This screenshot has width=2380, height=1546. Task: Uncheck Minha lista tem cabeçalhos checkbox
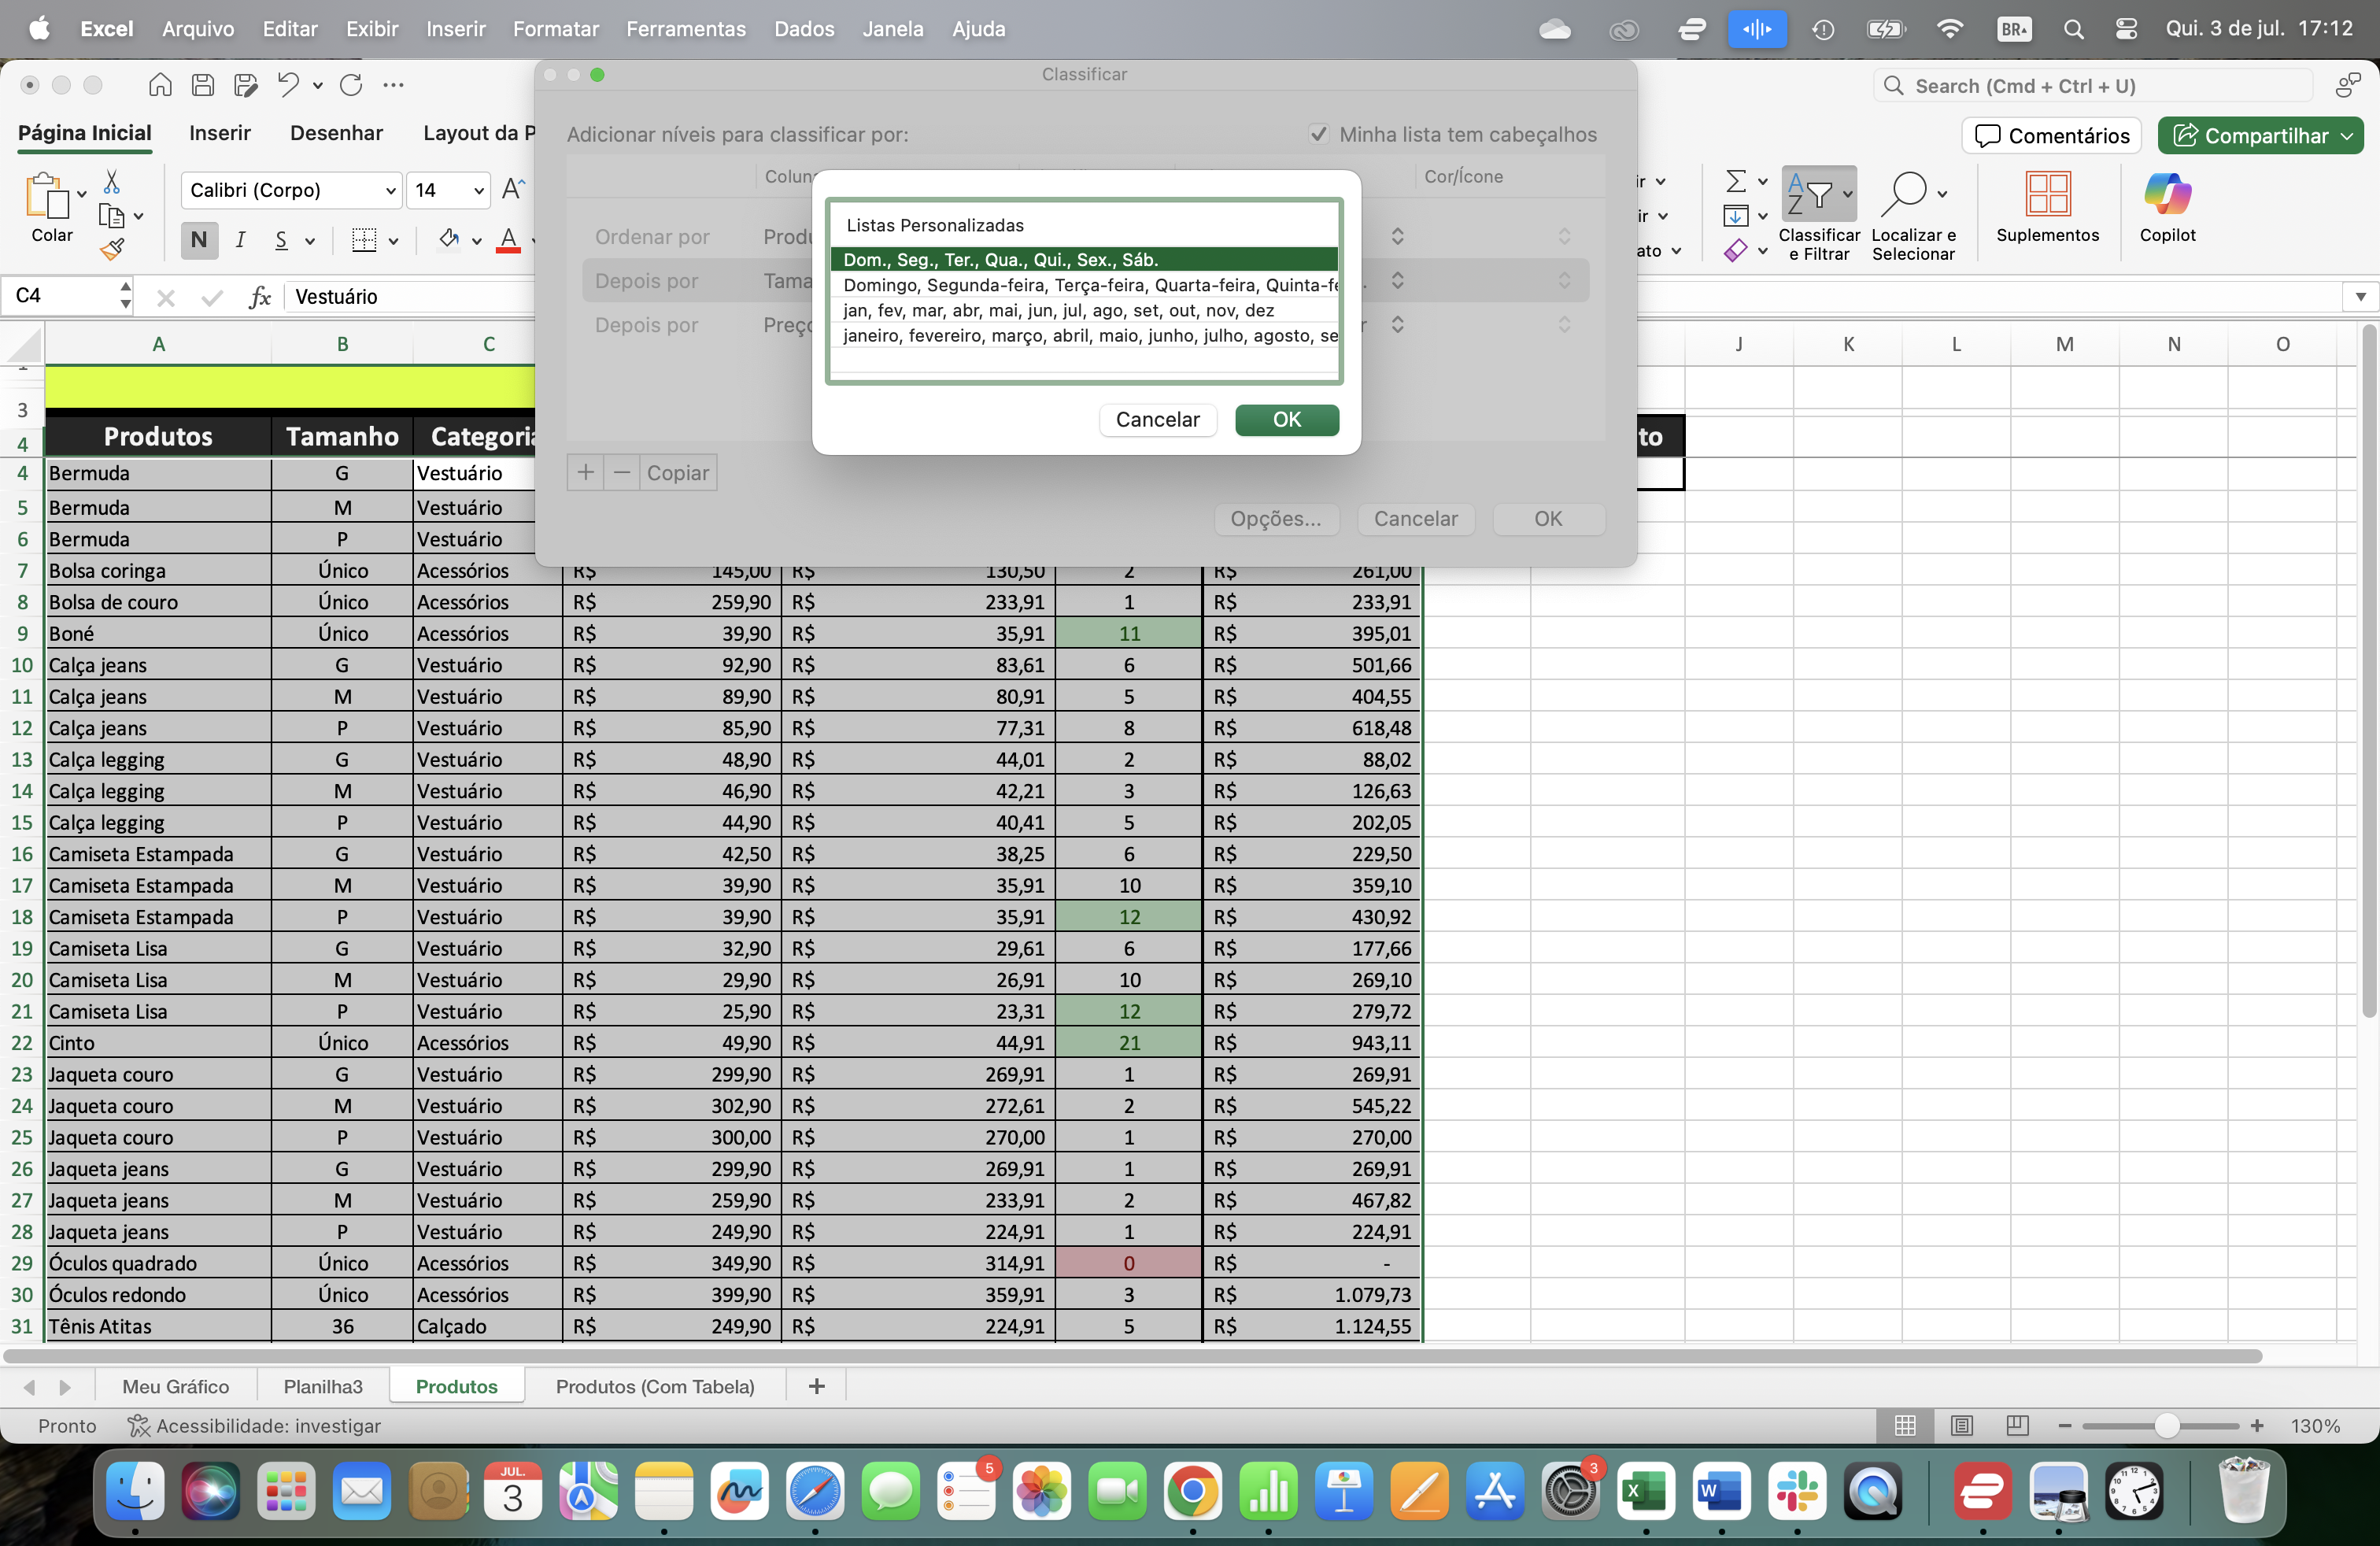pyautogui.click(x=1318, y=134)
